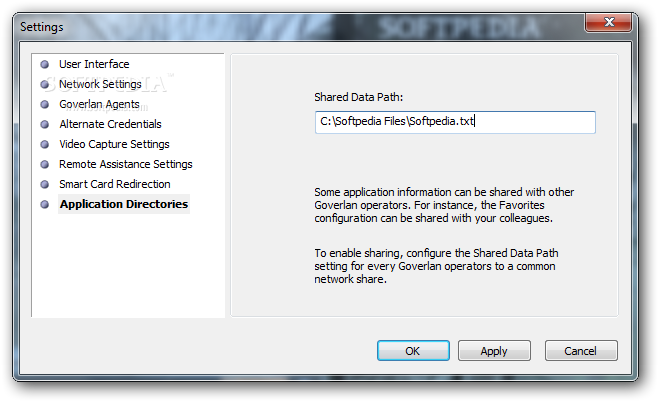
Task: Click the bullet icon beside User Interface
Action: pos(45,64)
